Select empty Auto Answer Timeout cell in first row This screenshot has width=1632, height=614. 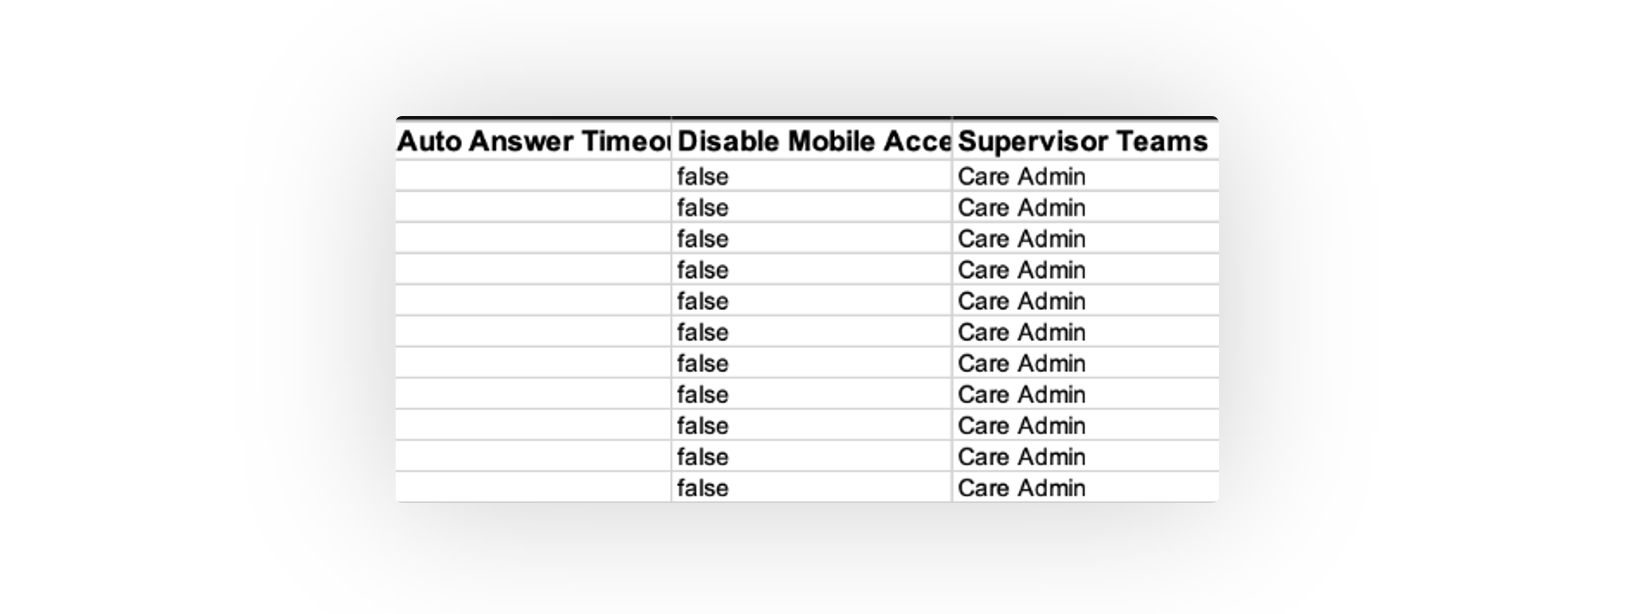point(533,176)
